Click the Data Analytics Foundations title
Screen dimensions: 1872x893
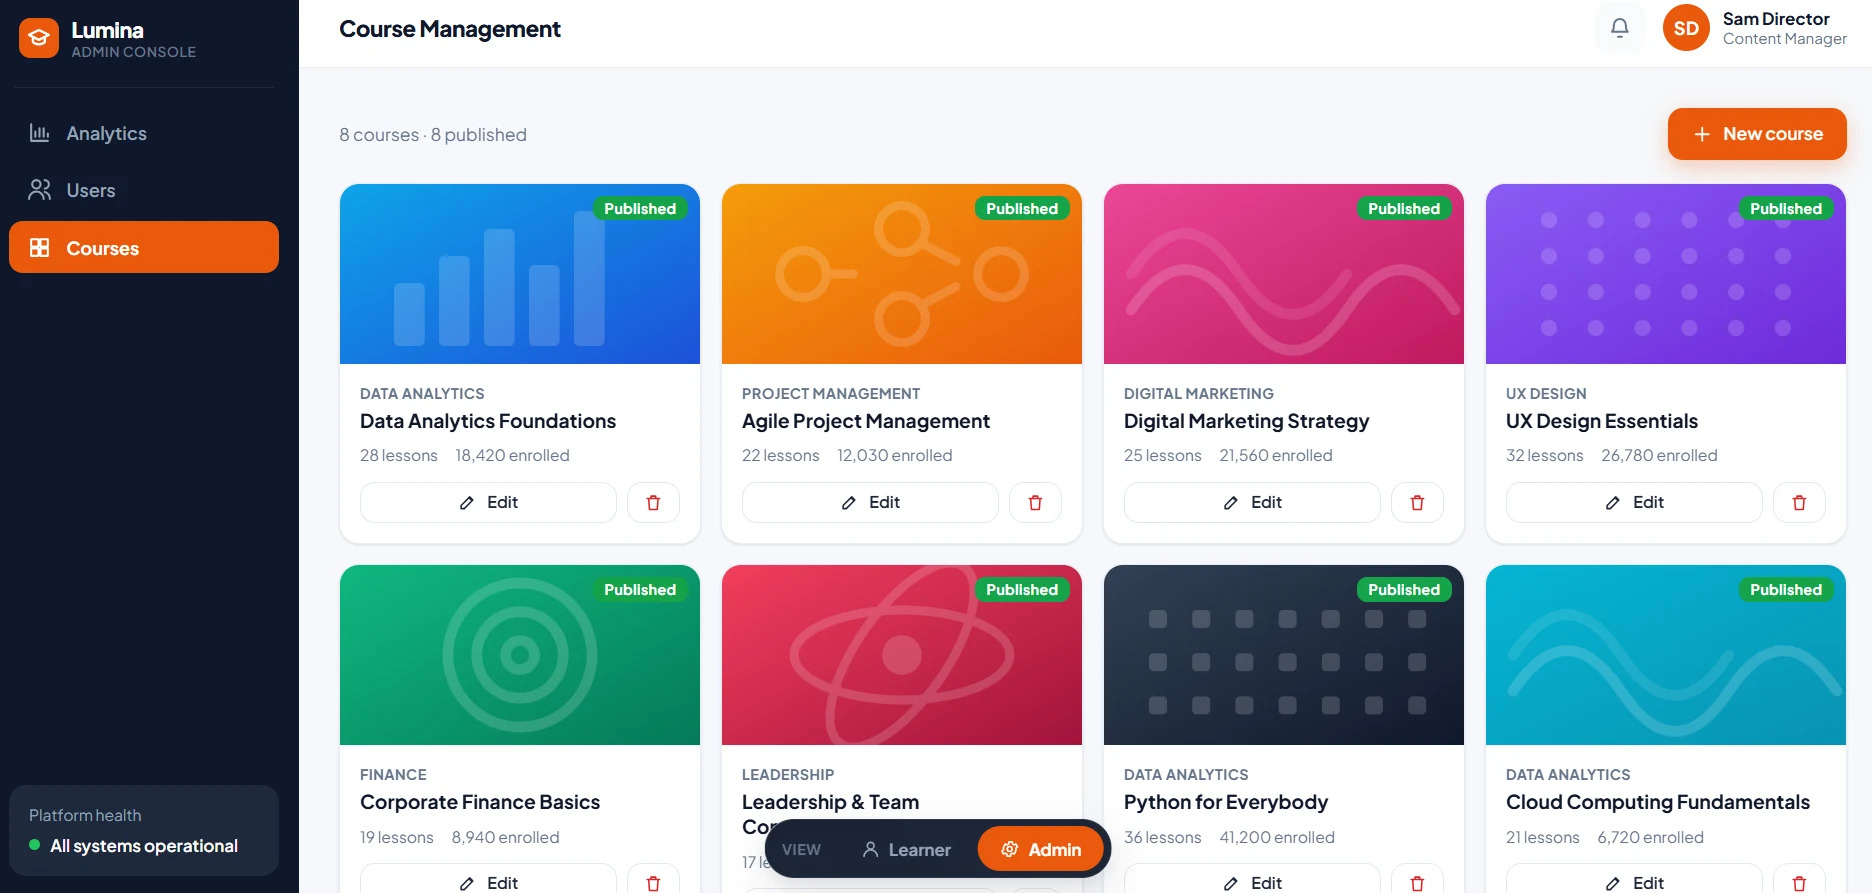point(488,421)
